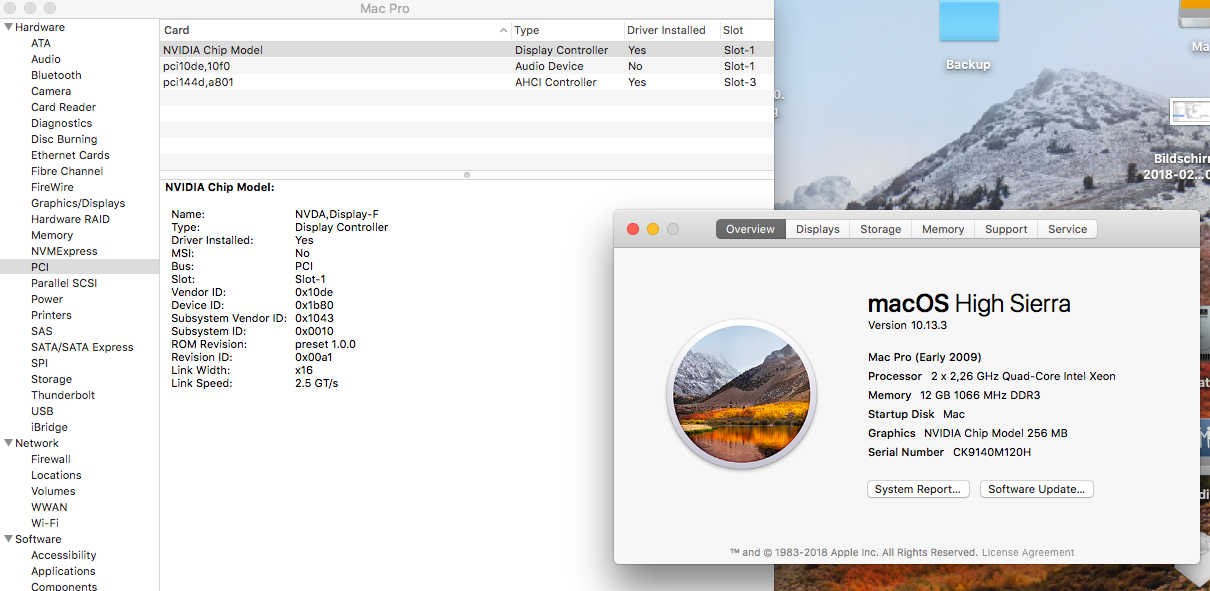Select SATA/SATA Express in the sidebar
Image resolution: width=1210 pixels, height=591 pixels.
[x=80, y=347]
